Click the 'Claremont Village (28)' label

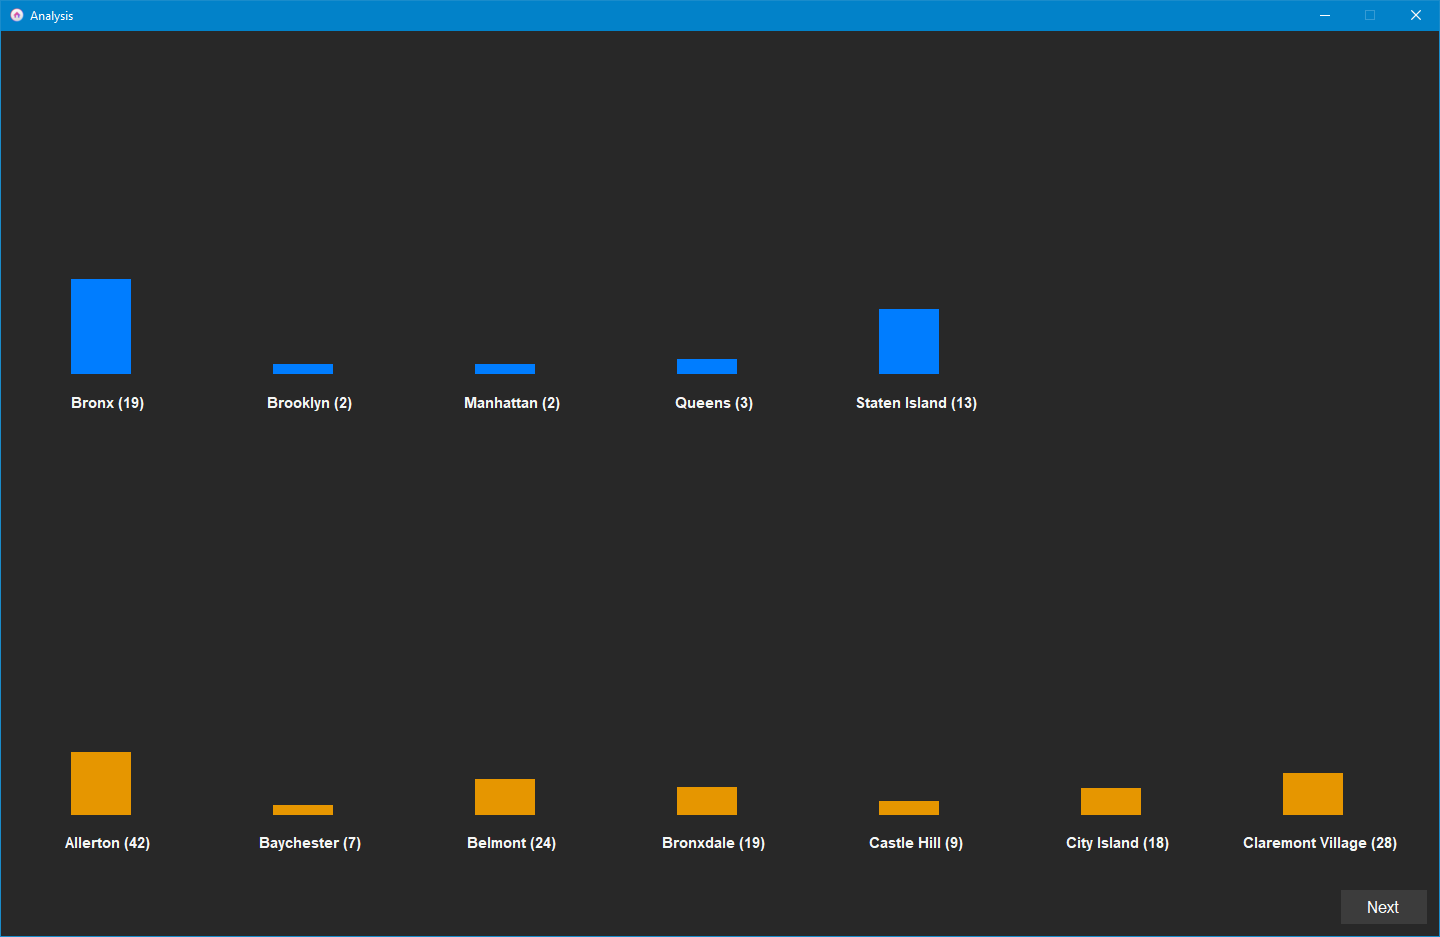point(1320,843)
